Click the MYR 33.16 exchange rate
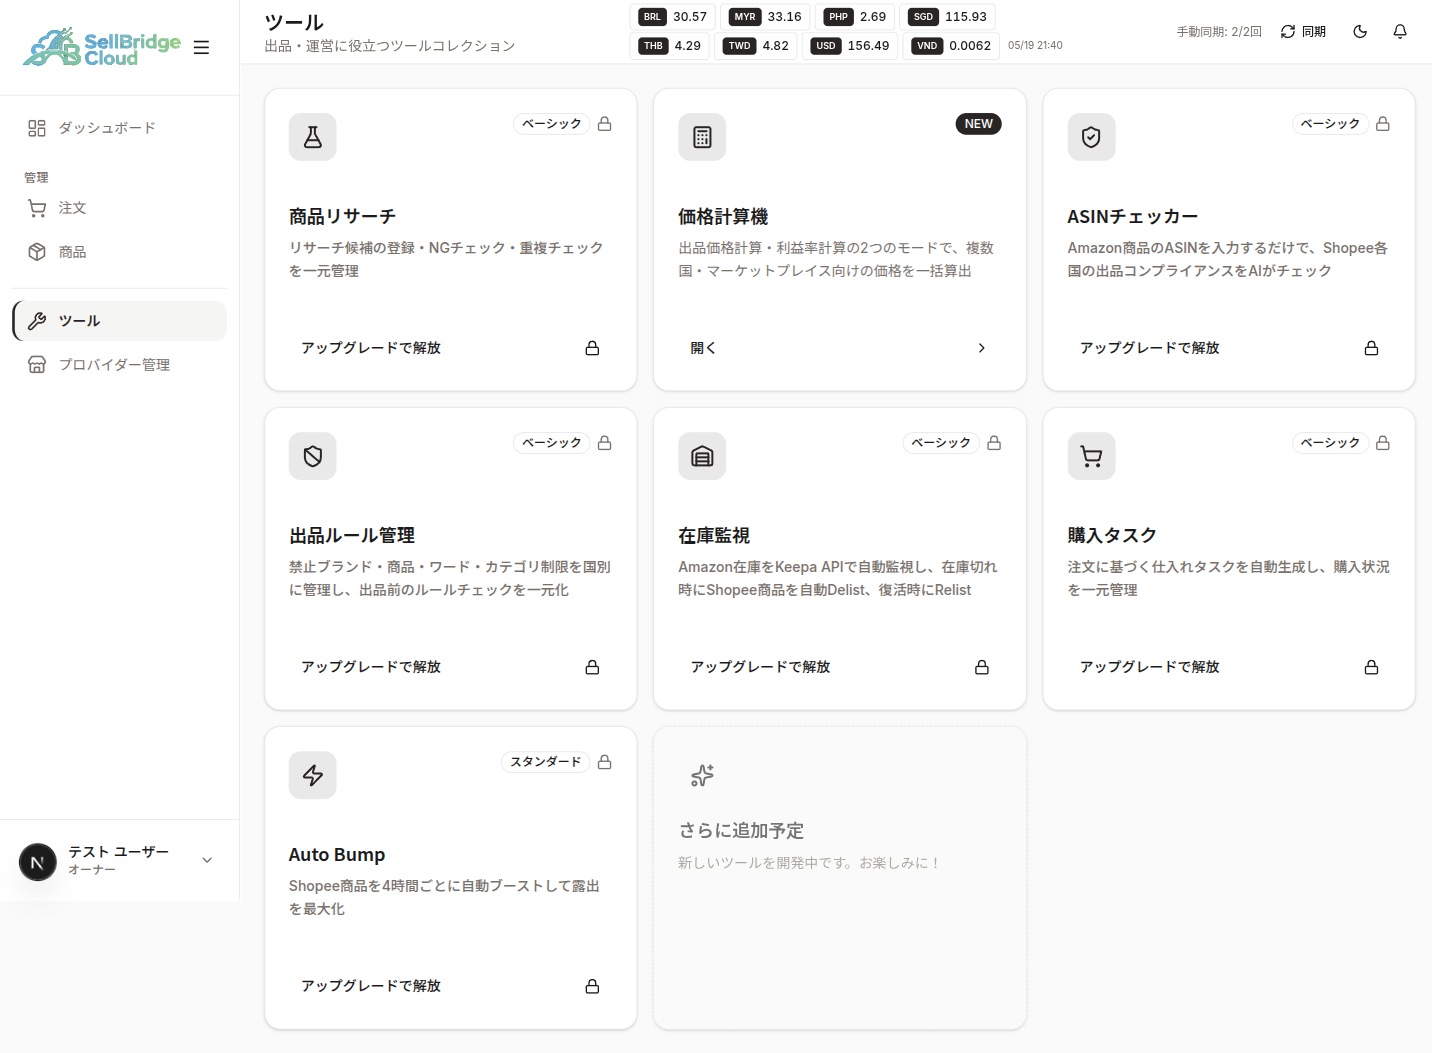This screenshot has height=1053, width=1432. coord(766,17)
